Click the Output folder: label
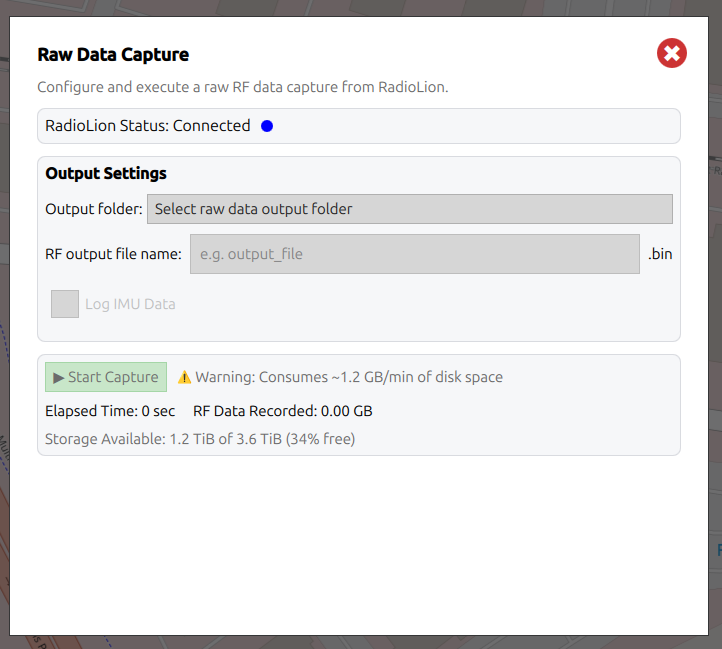Viewport: 722px width, 649px height. [94, 209]
